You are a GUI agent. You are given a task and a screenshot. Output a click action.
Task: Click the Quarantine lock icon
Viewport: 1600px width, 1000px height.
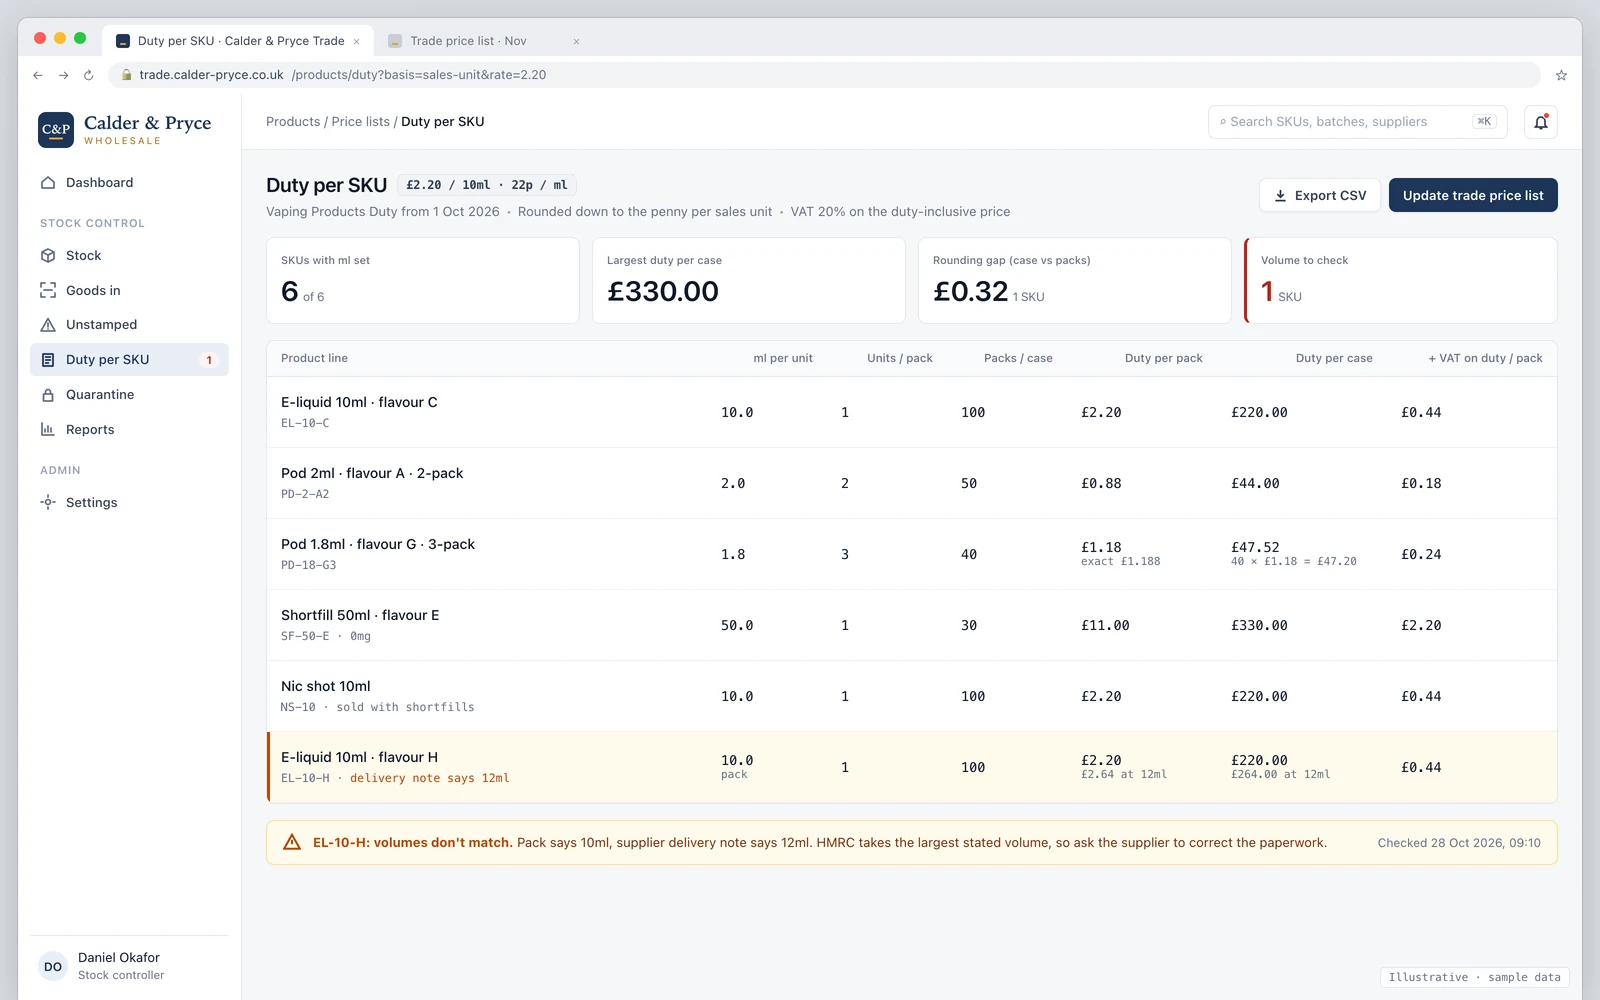click(48, 395)
